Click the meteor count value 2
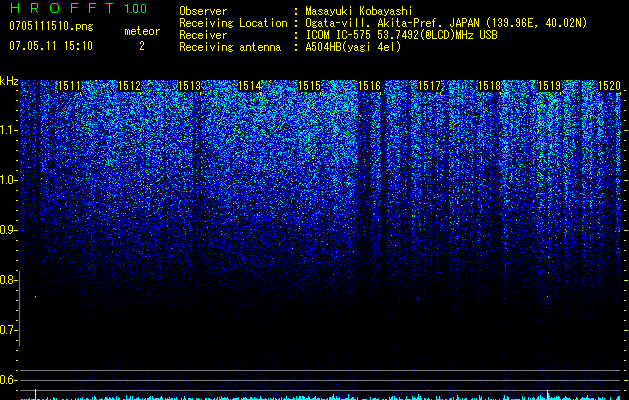 click(x=142, y=46)
